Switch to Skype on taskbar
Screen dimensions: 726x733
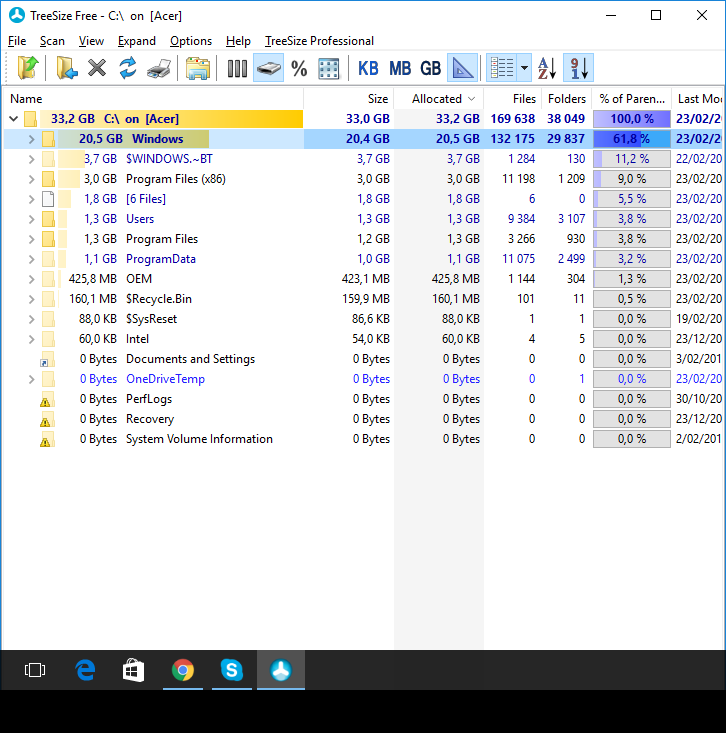[232, 670]
